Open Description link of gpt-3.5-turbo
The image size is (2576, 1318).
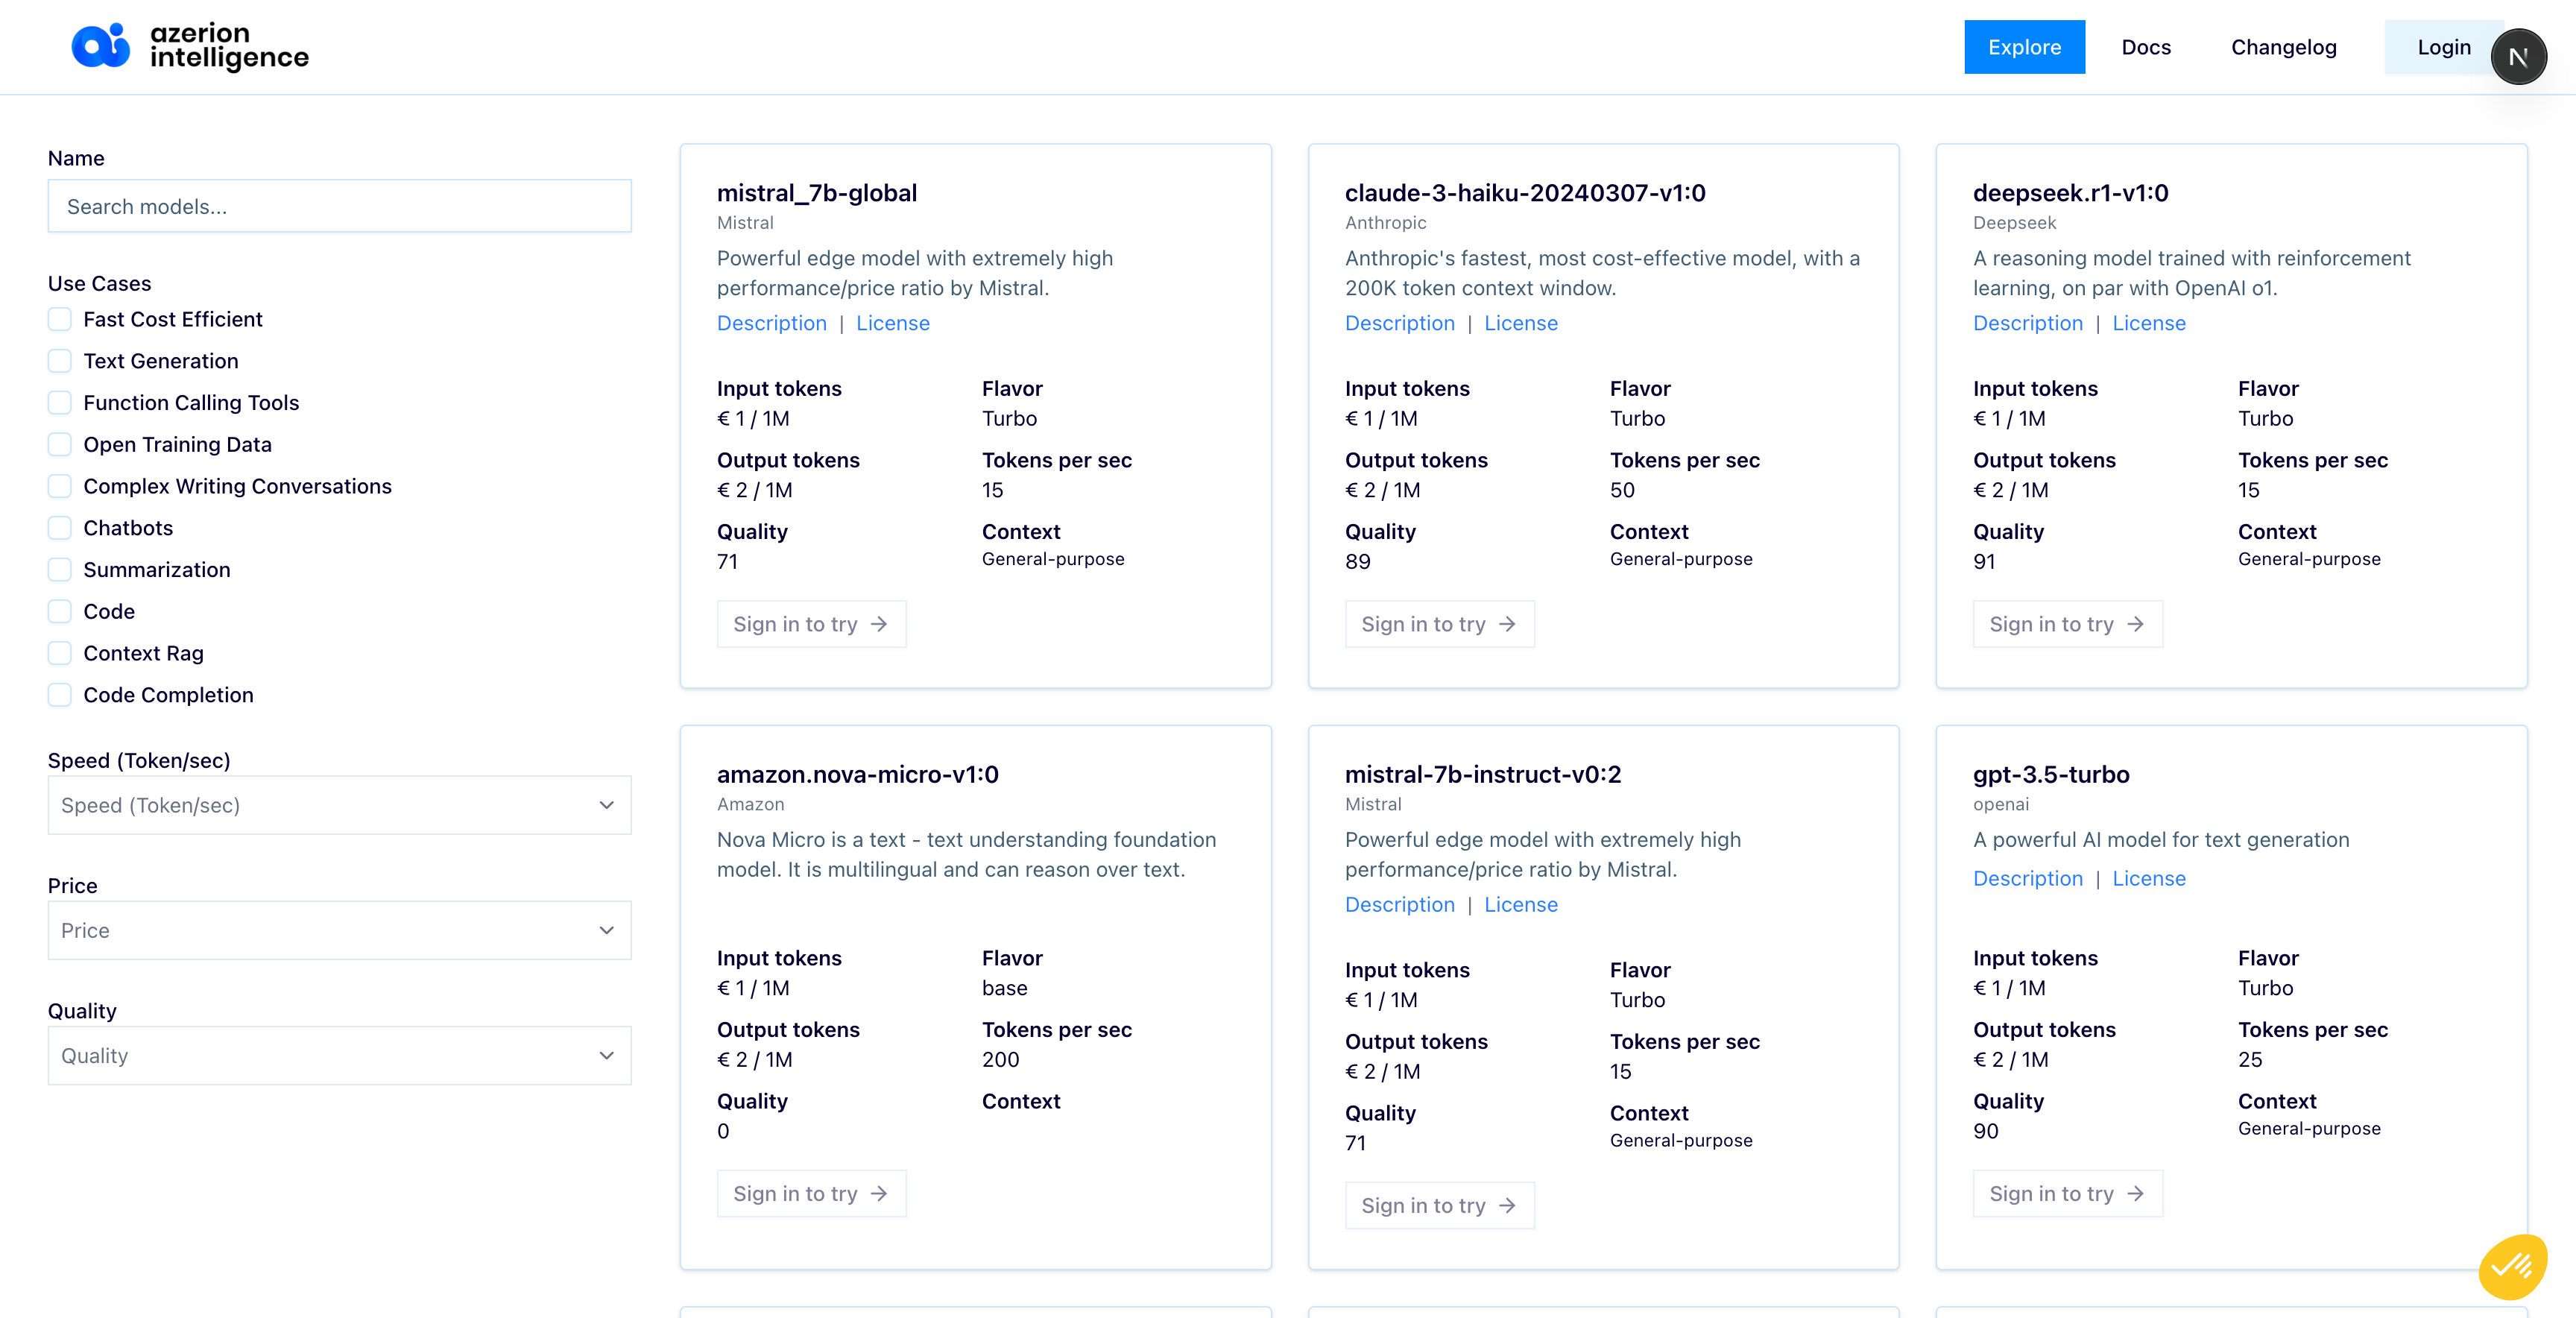coord(2027,878)
